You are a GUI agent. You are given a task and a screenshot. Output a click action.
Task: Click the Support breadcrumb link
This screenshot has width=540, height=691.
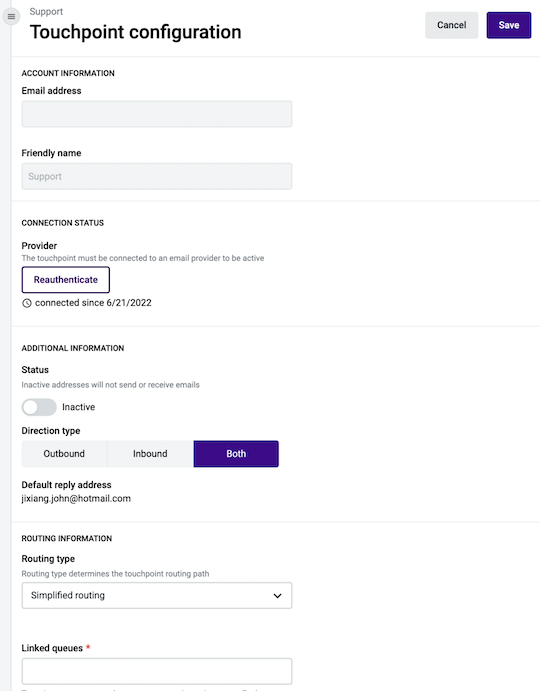pos(46,11)
